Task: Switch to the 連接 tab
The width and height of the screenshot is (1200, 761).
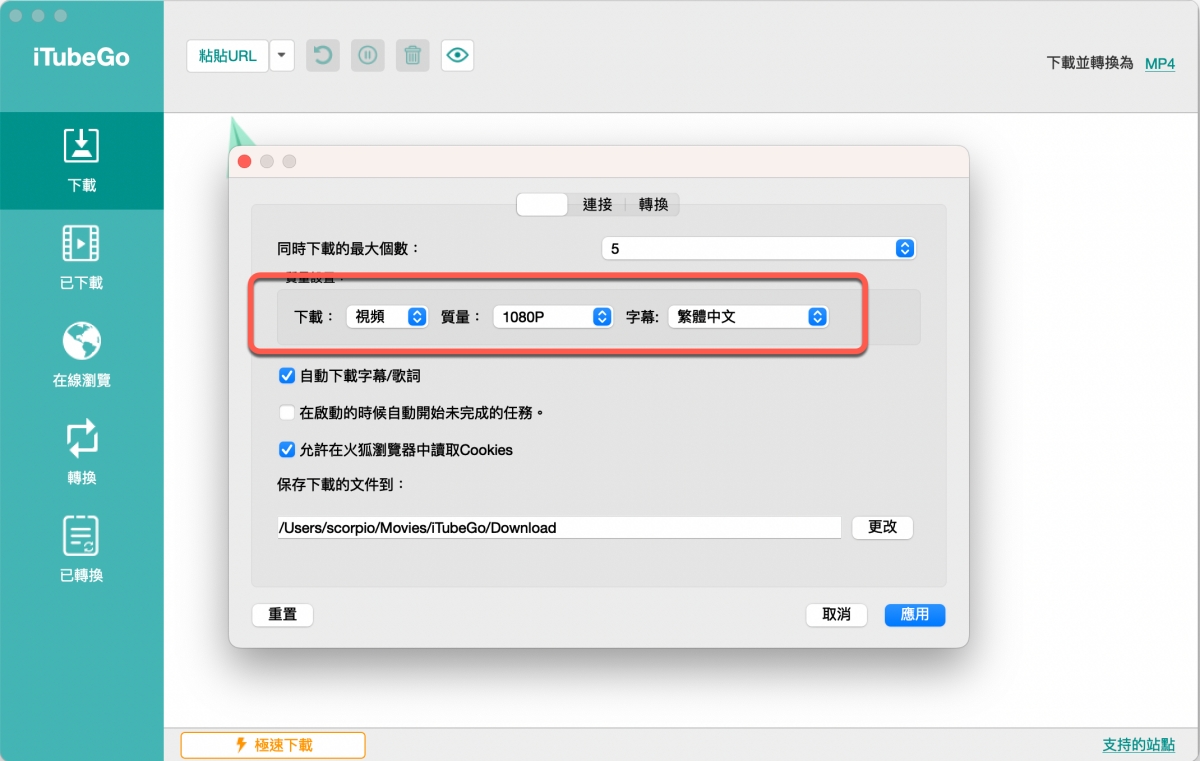Action: 597,204
